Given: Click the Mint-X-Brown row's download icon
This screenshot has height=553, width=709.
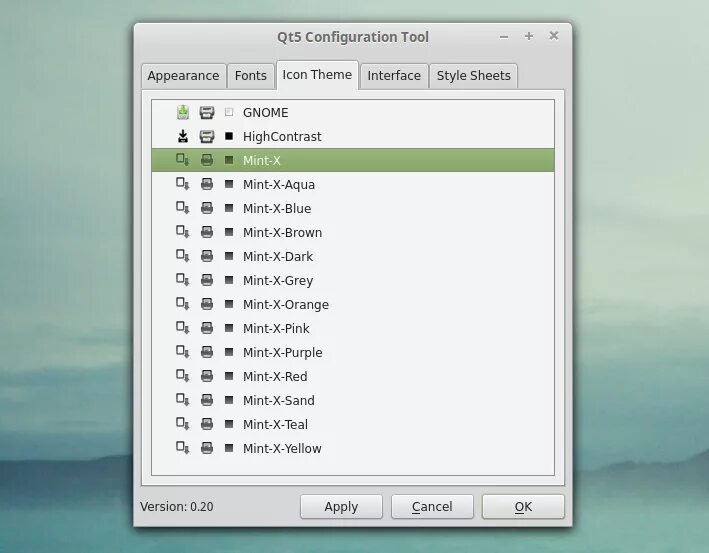Looking at the screenshot, I should [x=183, y=232].
